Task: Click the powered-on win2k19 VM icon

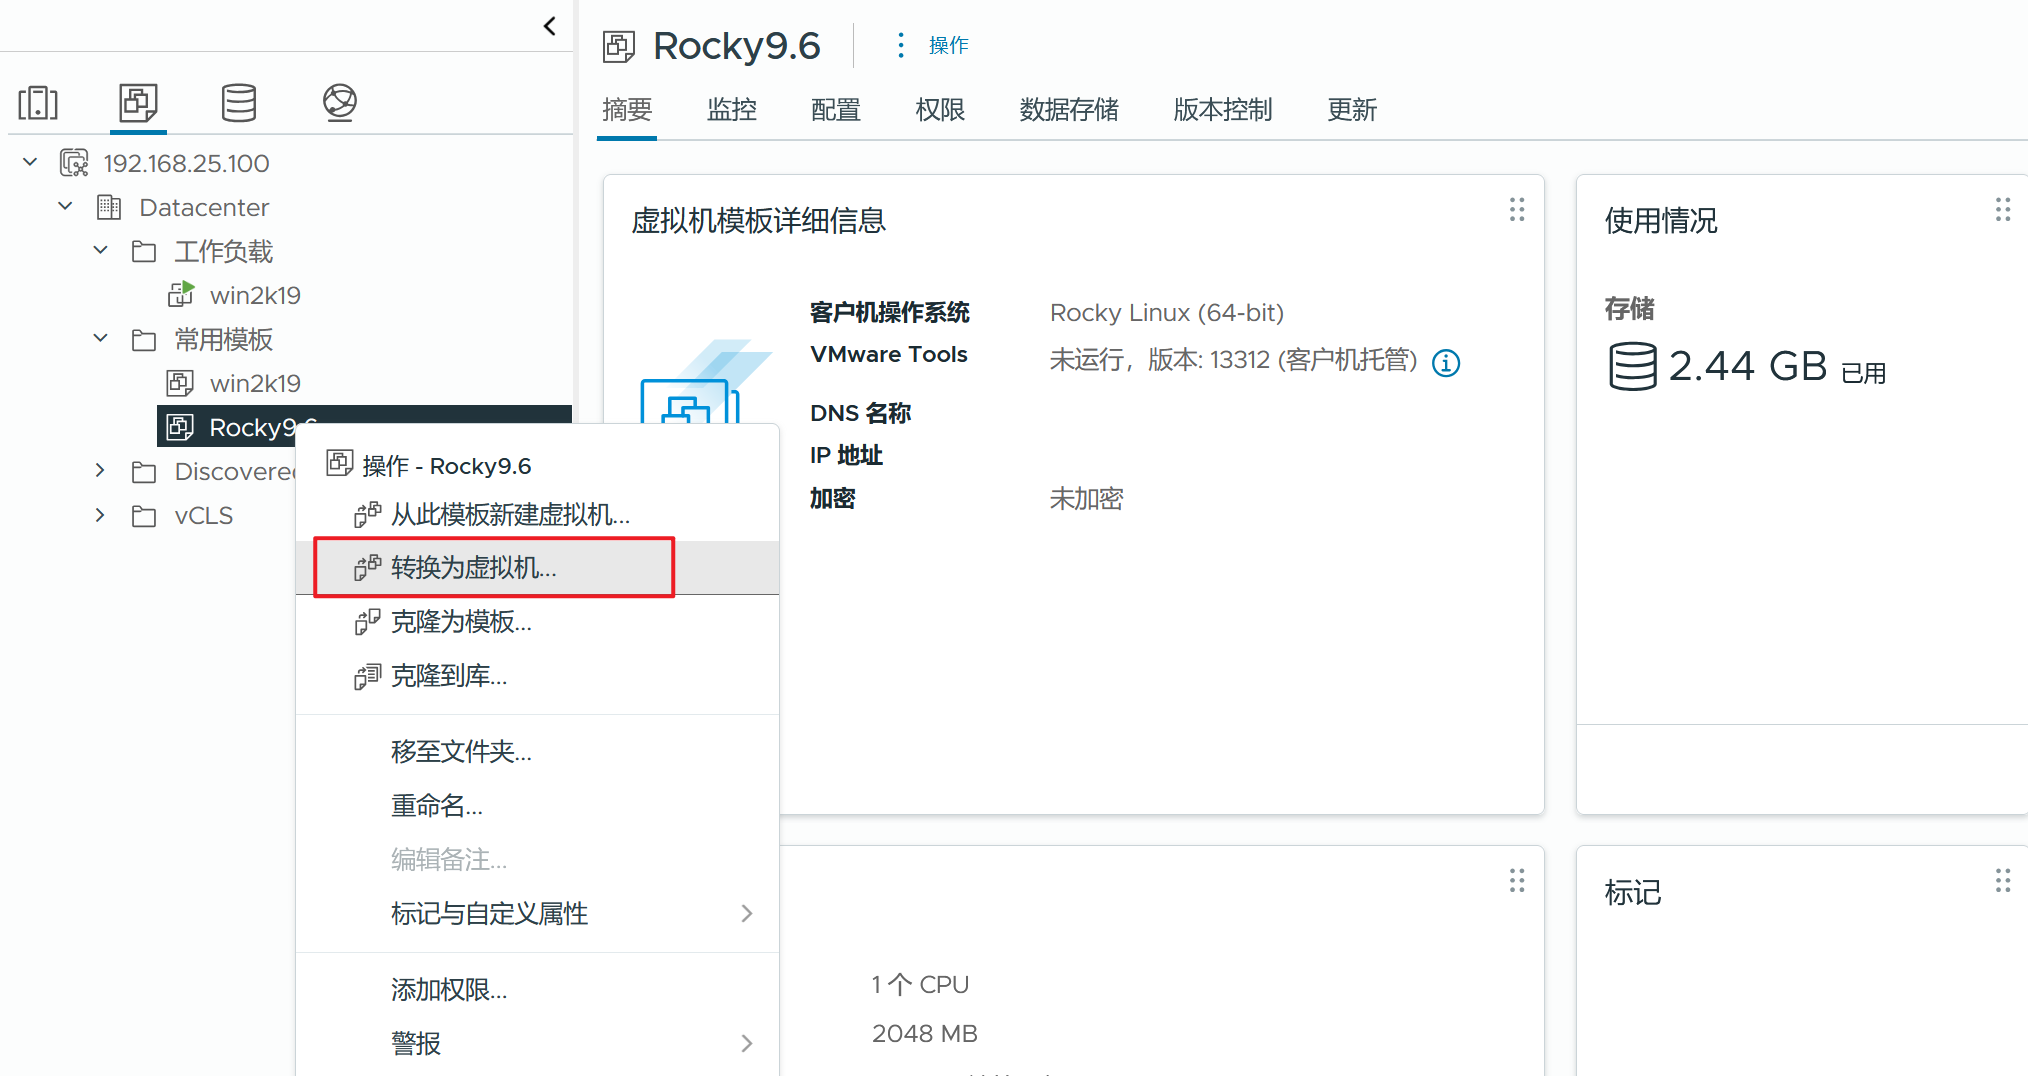Action: point(181,295)
